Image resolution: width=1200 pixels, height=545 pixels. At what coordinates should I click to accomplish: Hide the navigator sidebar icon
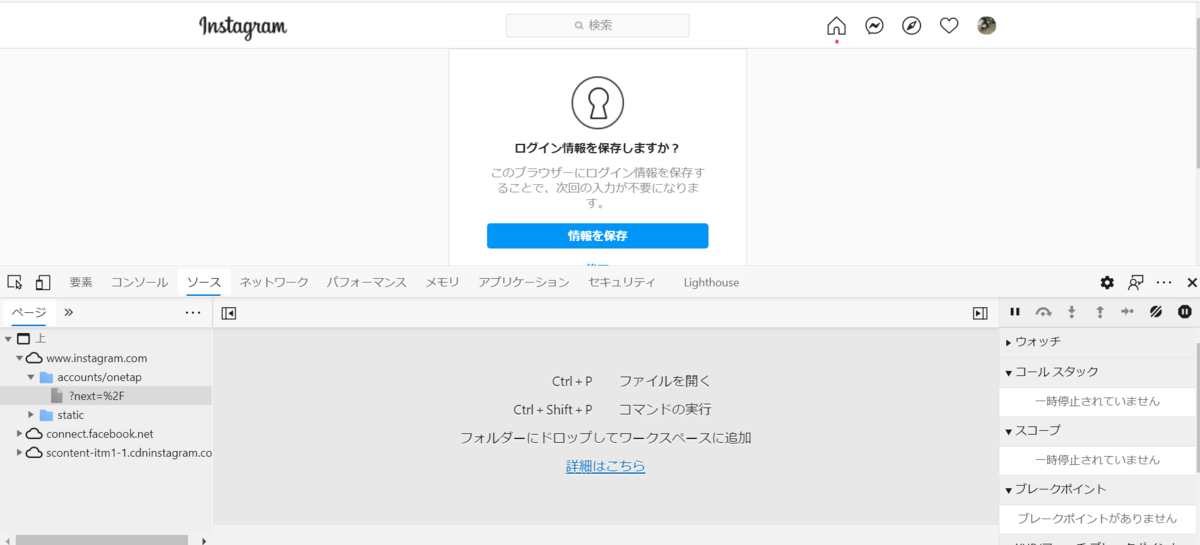pos(229,313)
